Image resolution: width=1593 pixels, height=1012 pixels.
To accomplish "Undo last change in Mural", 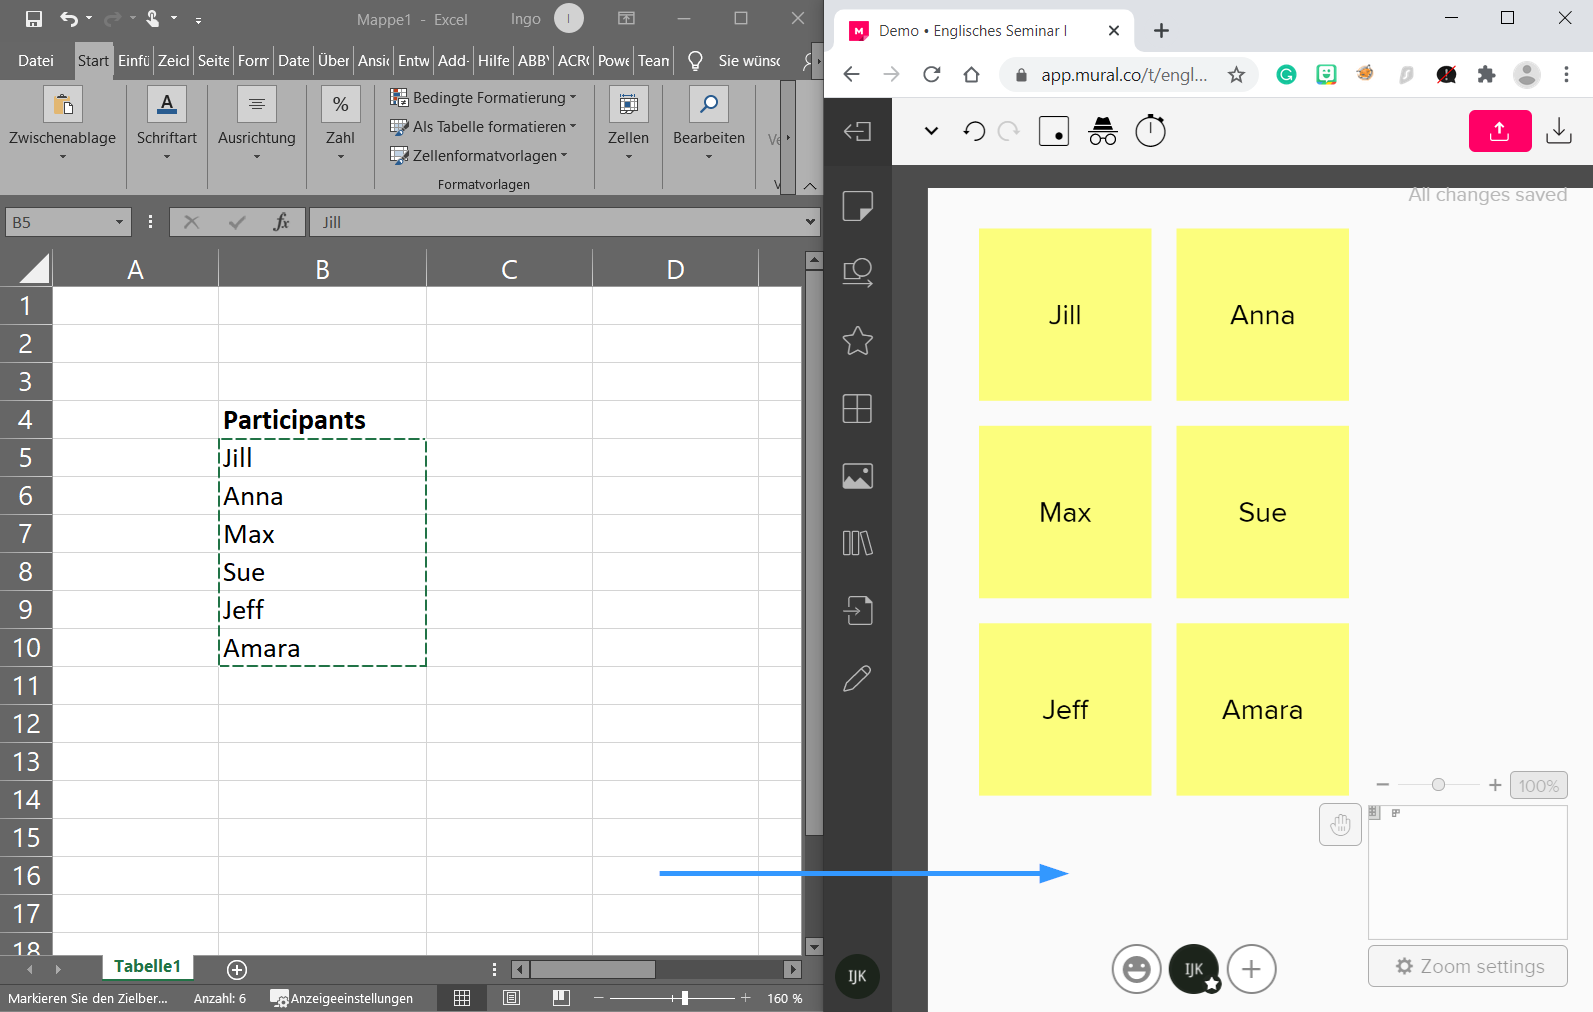I will pos(974,131).
